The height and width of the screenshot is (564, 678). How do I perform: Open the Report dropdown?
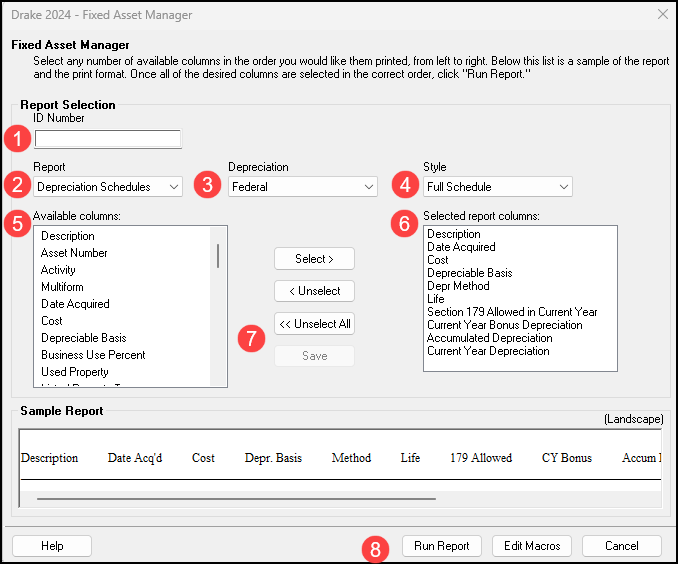108,186
